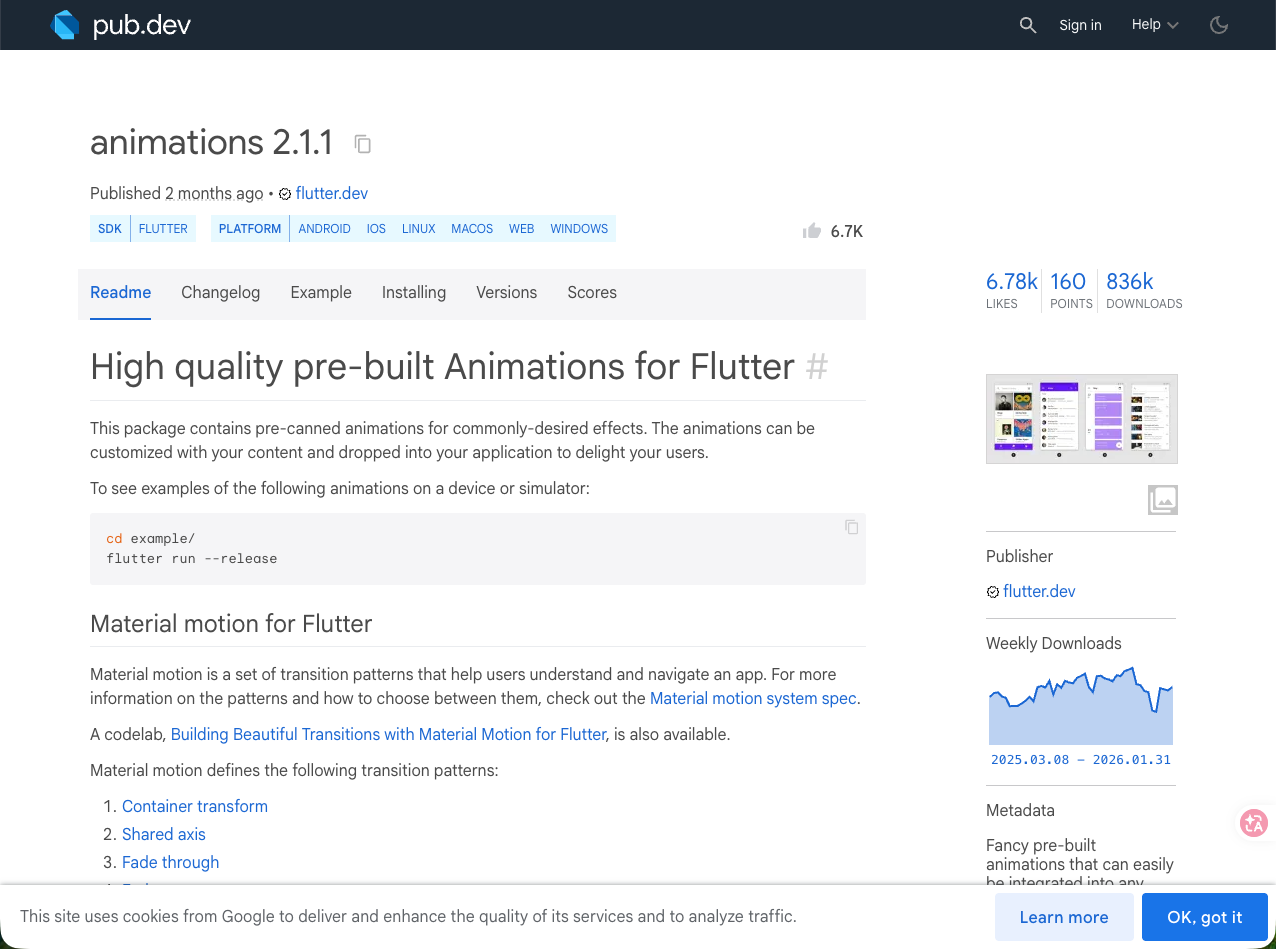Open the flutter.dev link near publish date
This screenshot has width=1276, height=949.
tap(332, 193)
